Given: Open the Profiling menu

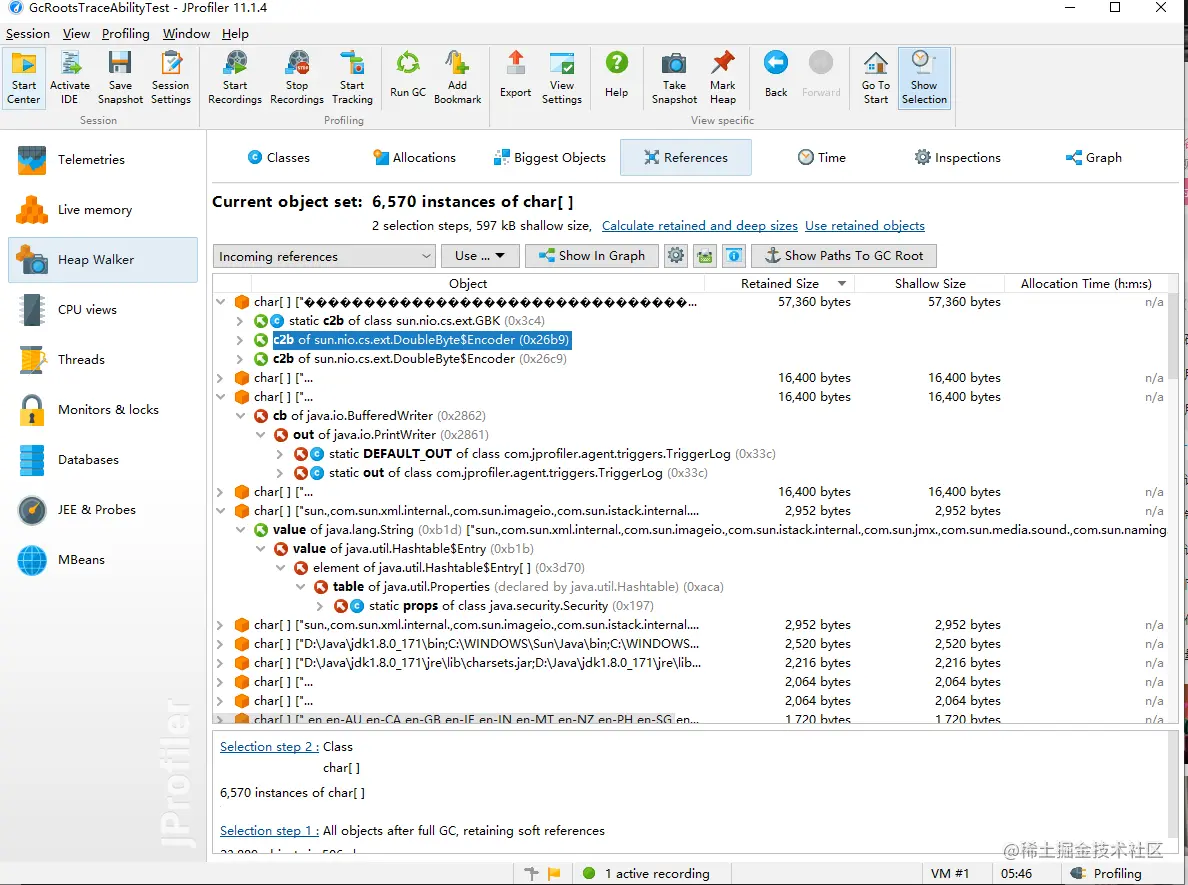Looking at the screenshot, I should tap(126, 34).
